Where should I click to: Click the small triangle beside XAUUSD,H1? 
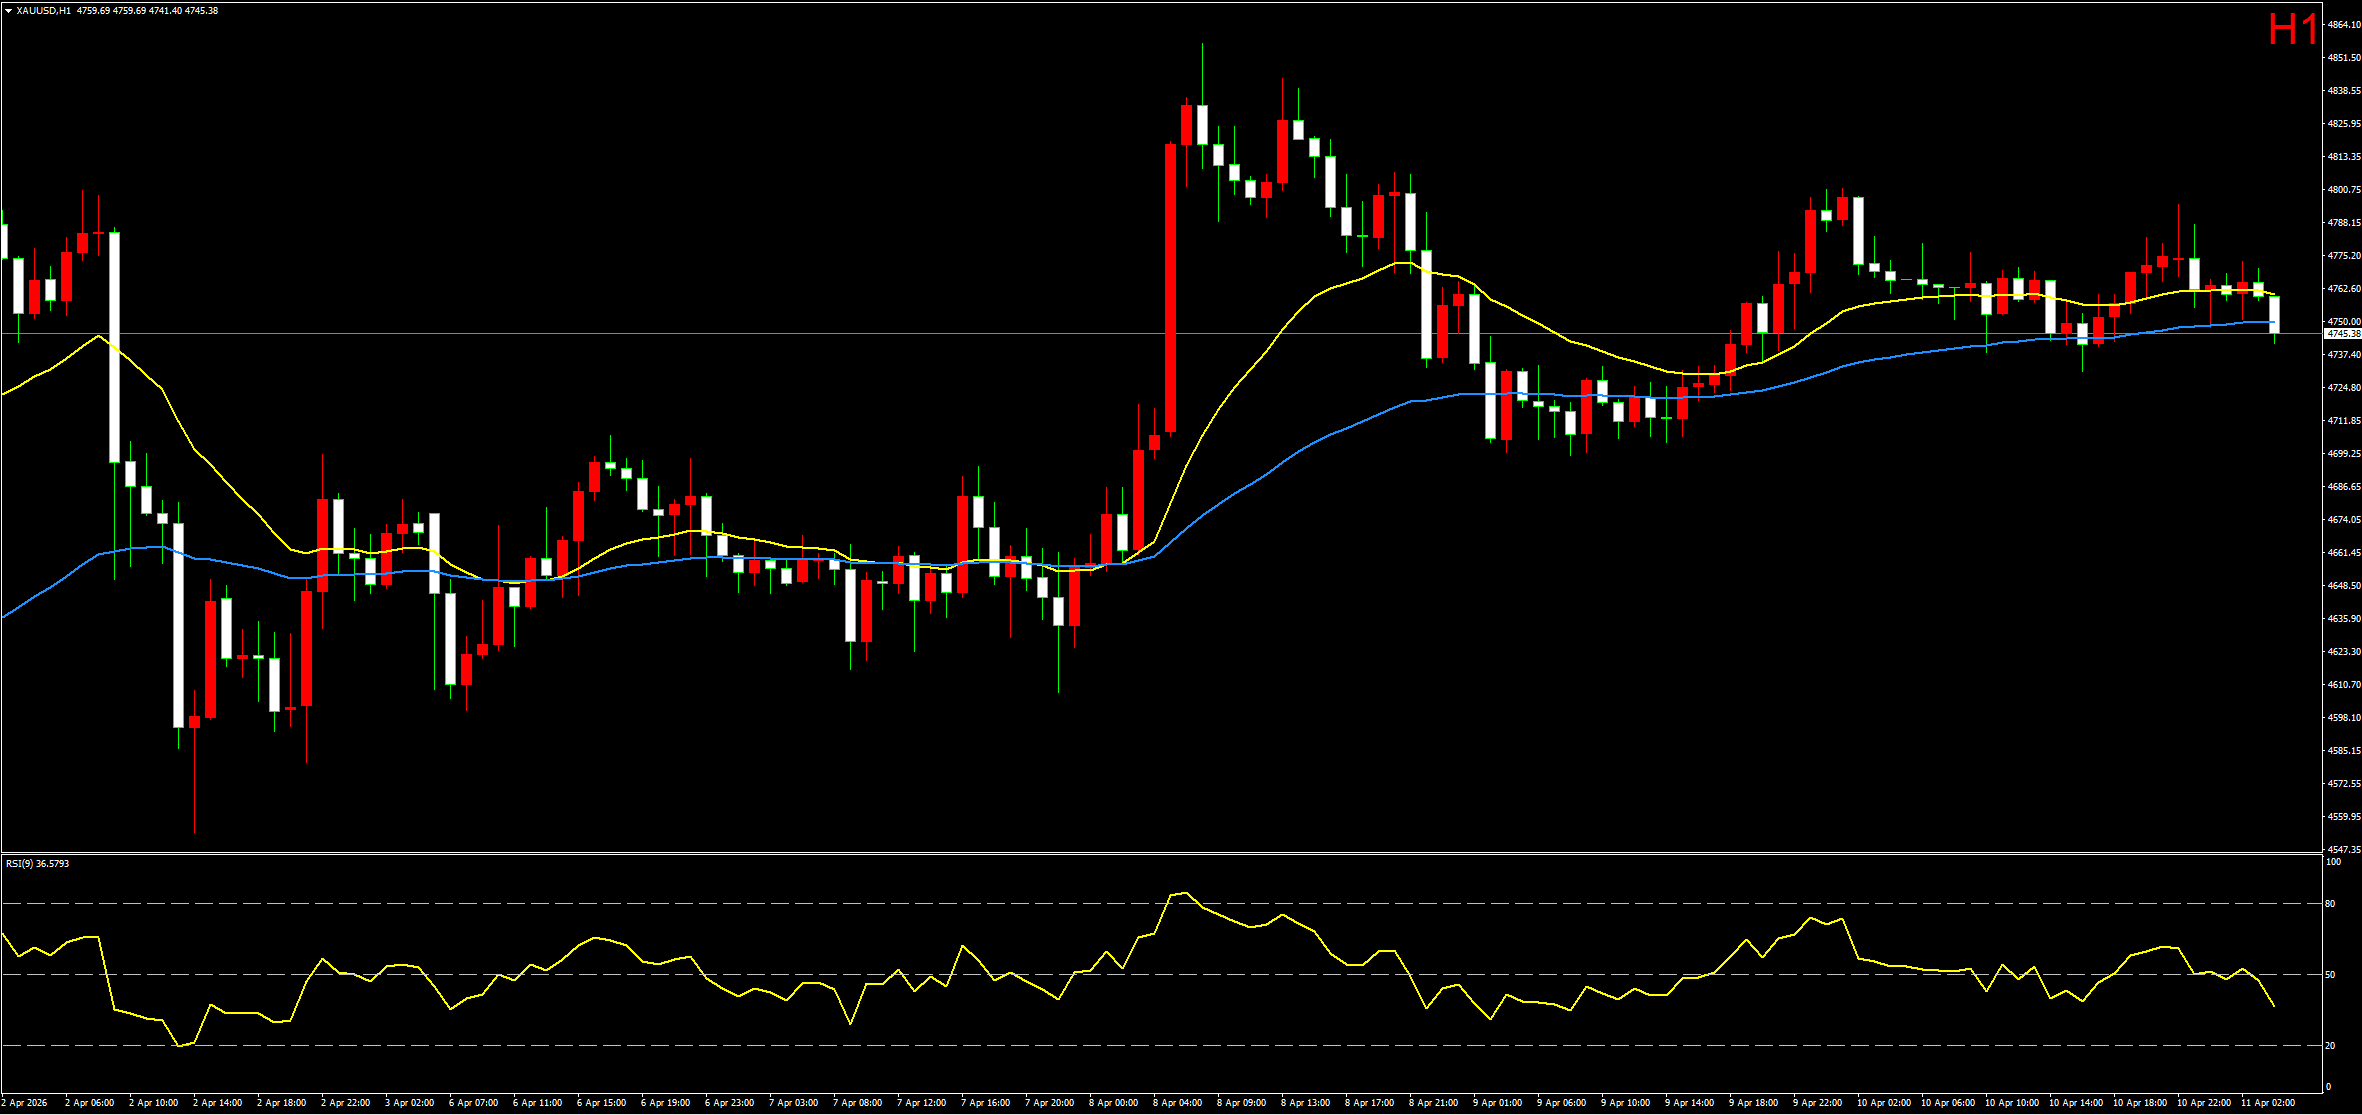coord(8,11)
